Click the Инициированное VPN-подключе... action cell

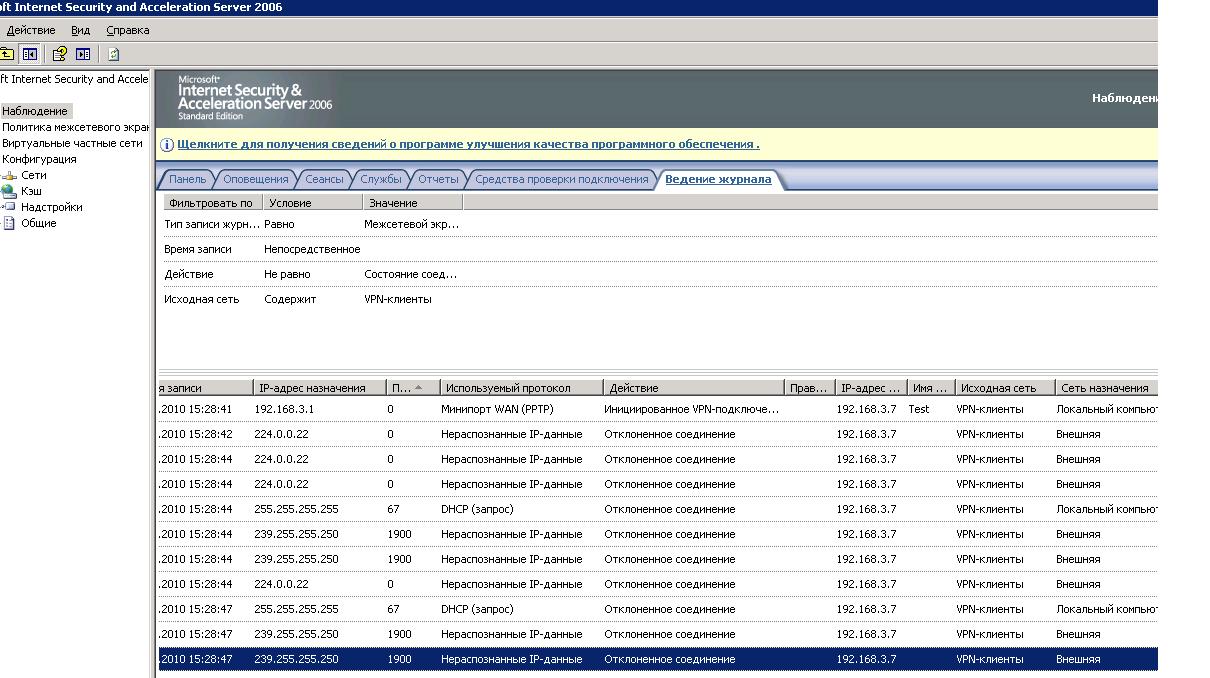point(691,409)
